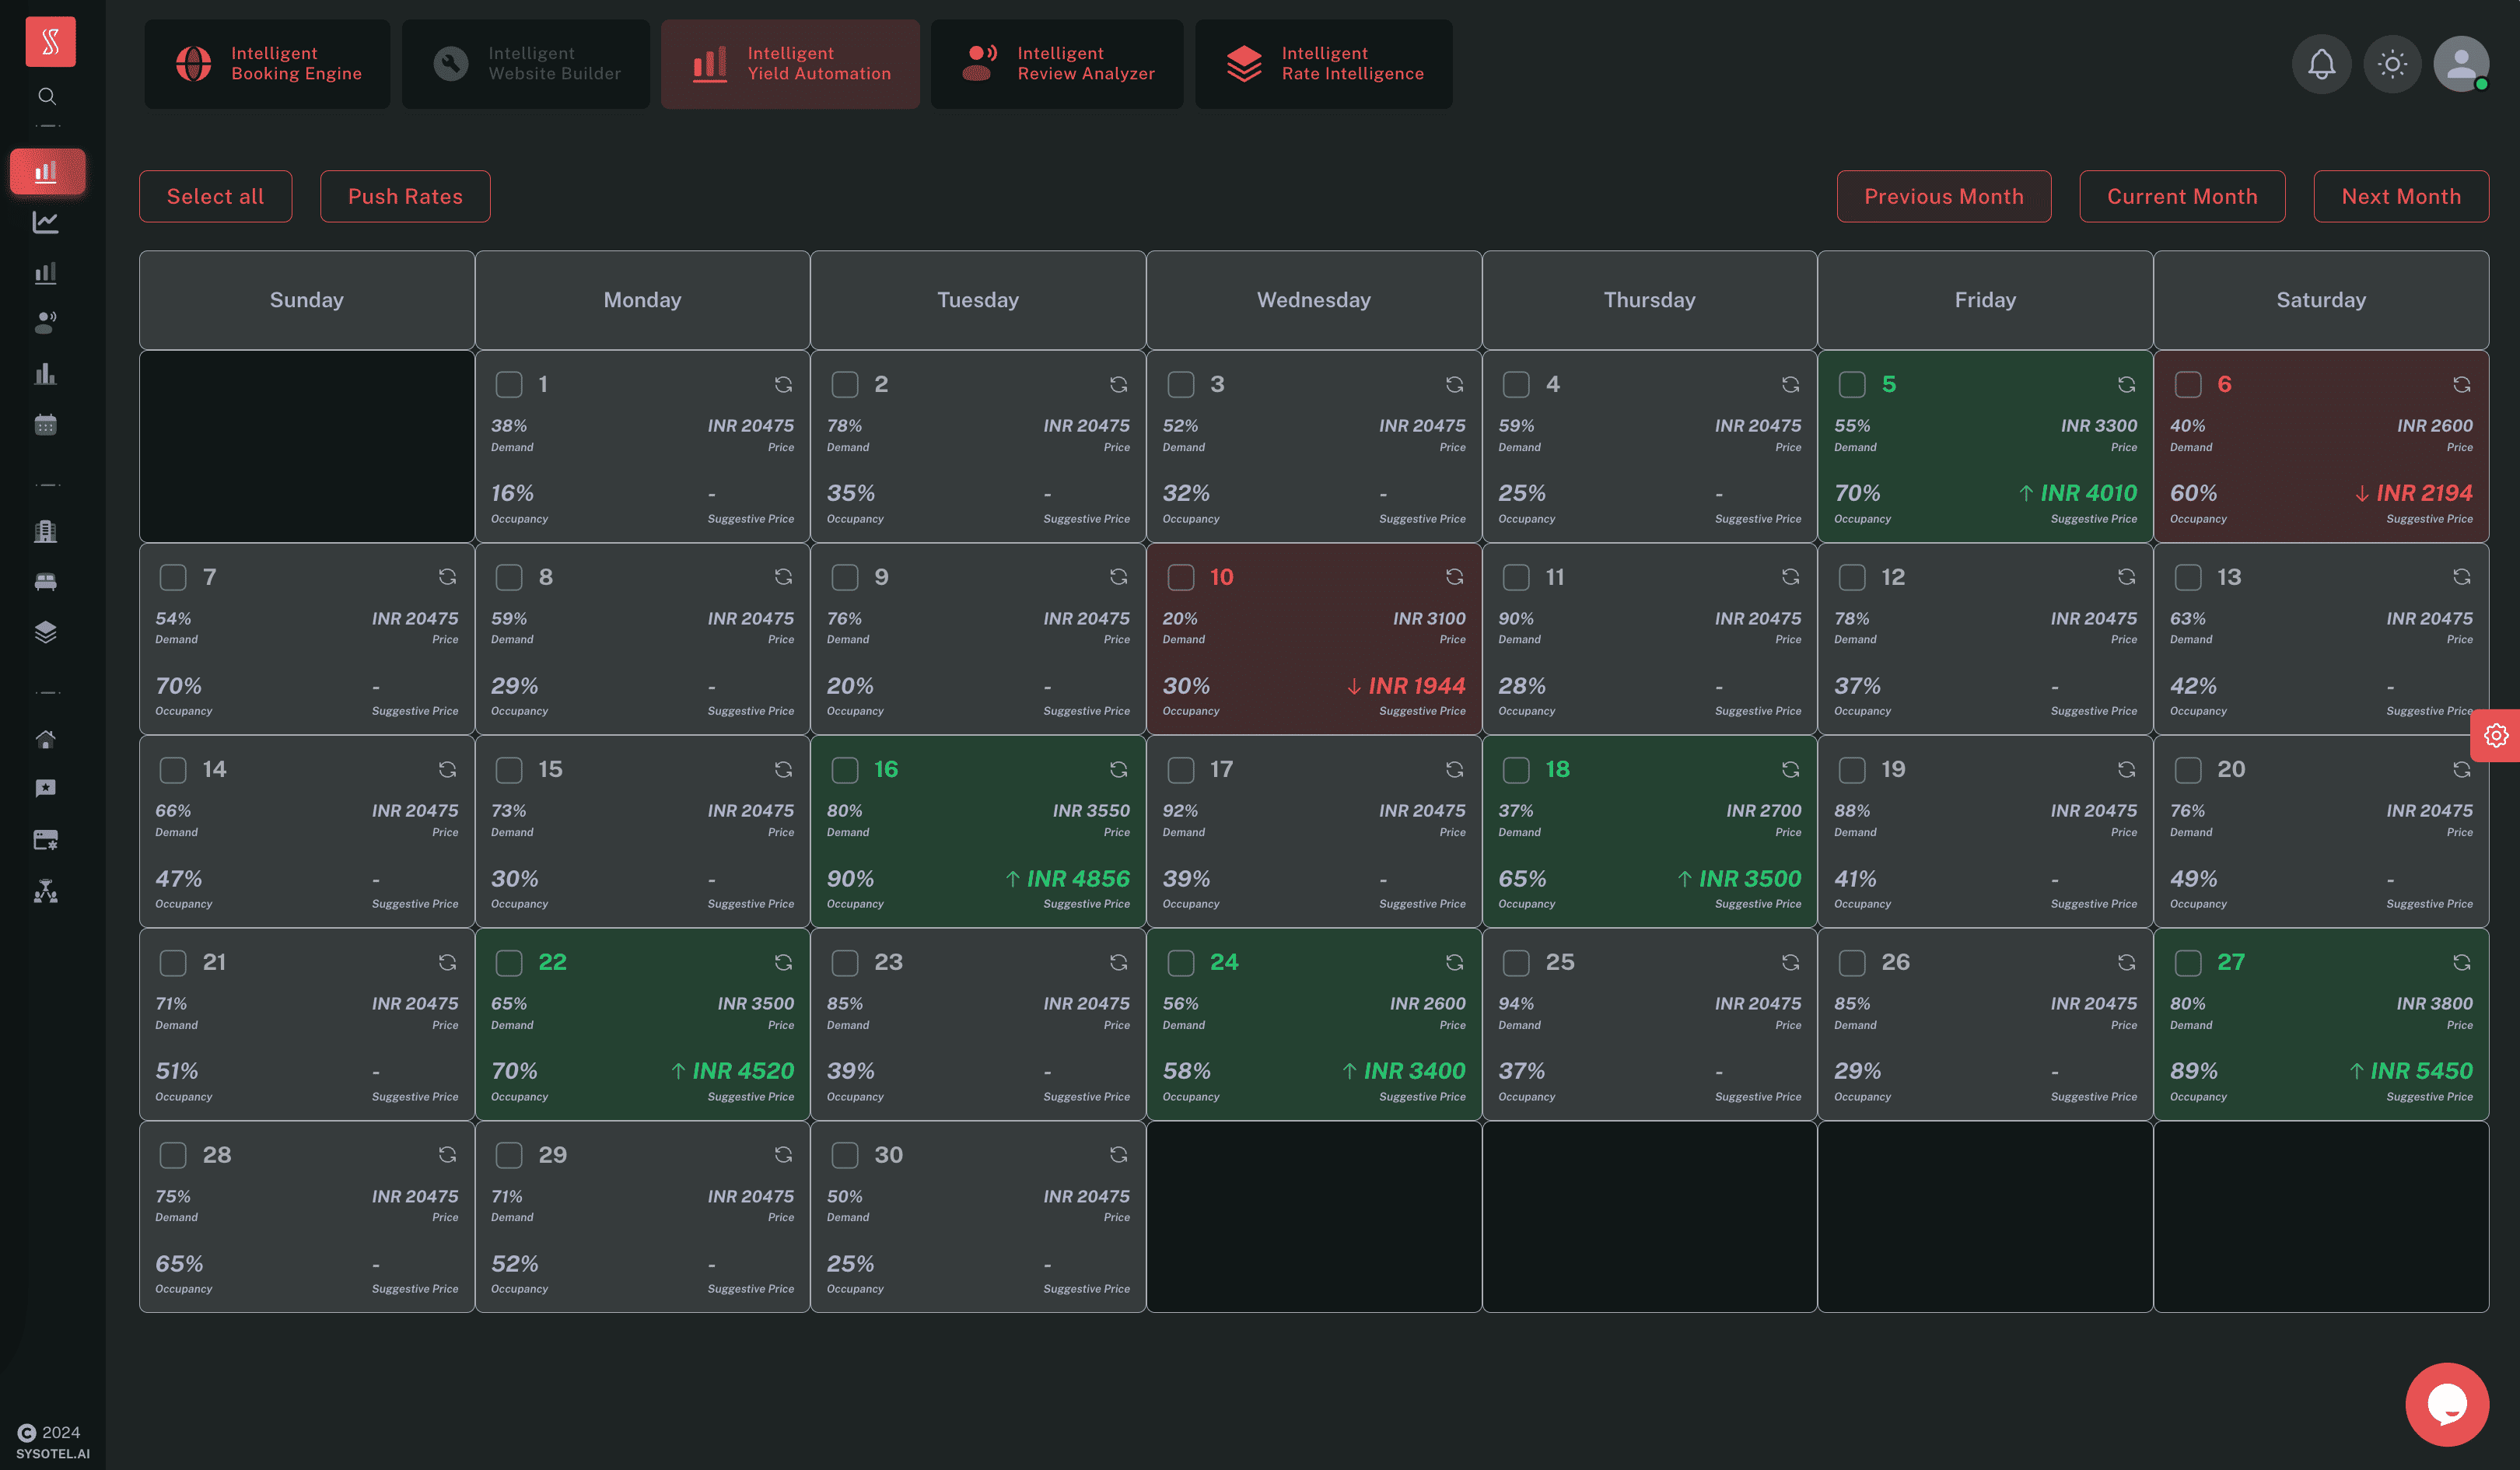
Task: Check the box for day 24
Action: (1181, 962)
